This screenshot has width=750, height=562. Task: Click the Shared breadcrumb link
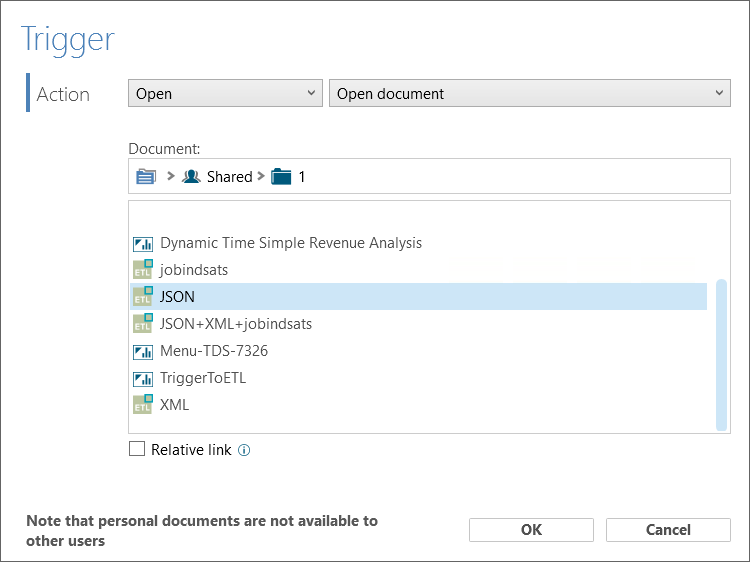point(230,177)
